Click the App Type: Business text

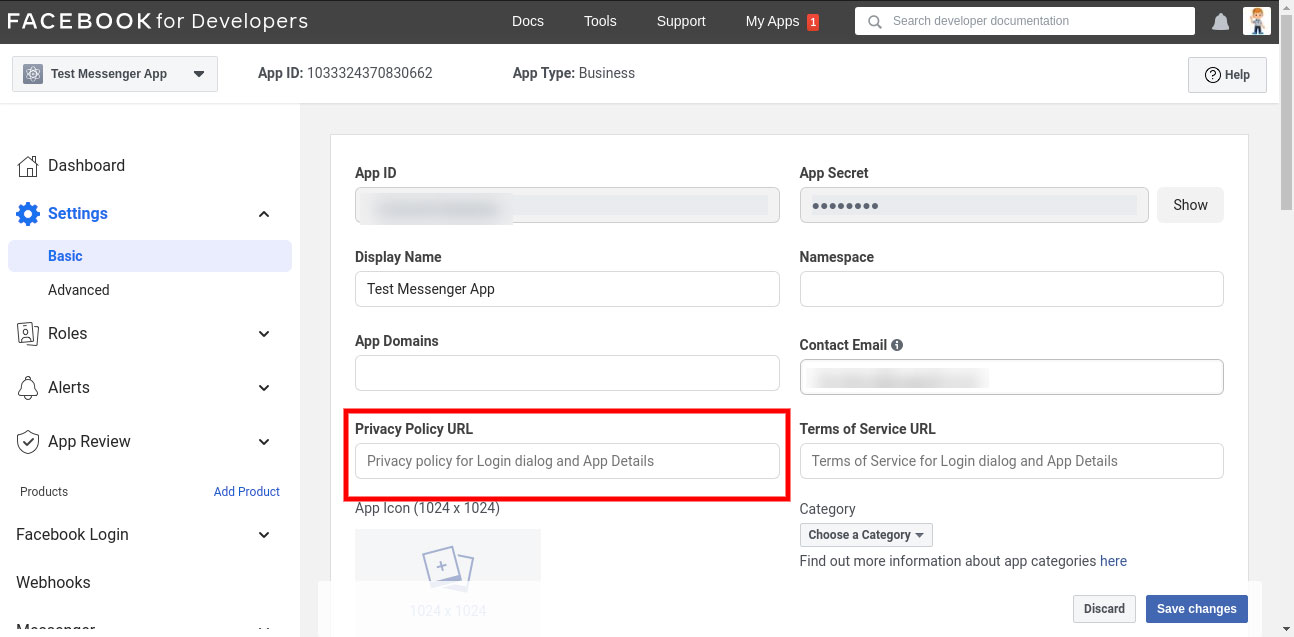point(574,73)
